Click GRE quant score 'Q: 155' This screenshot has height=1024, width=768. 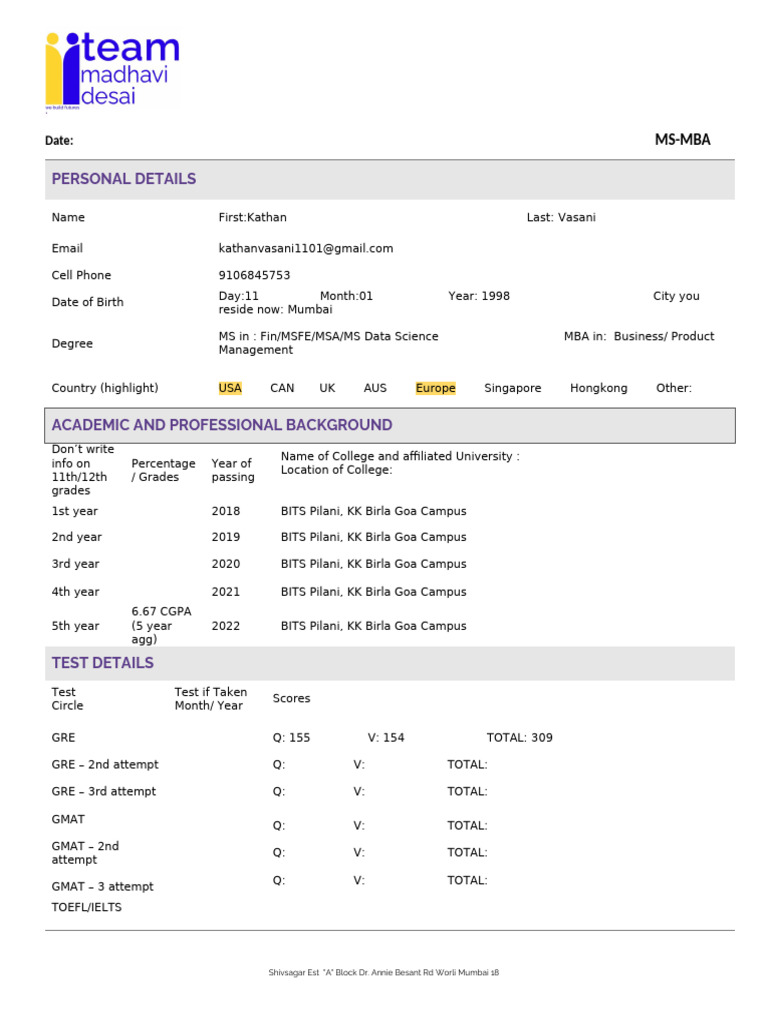[291, 738]
